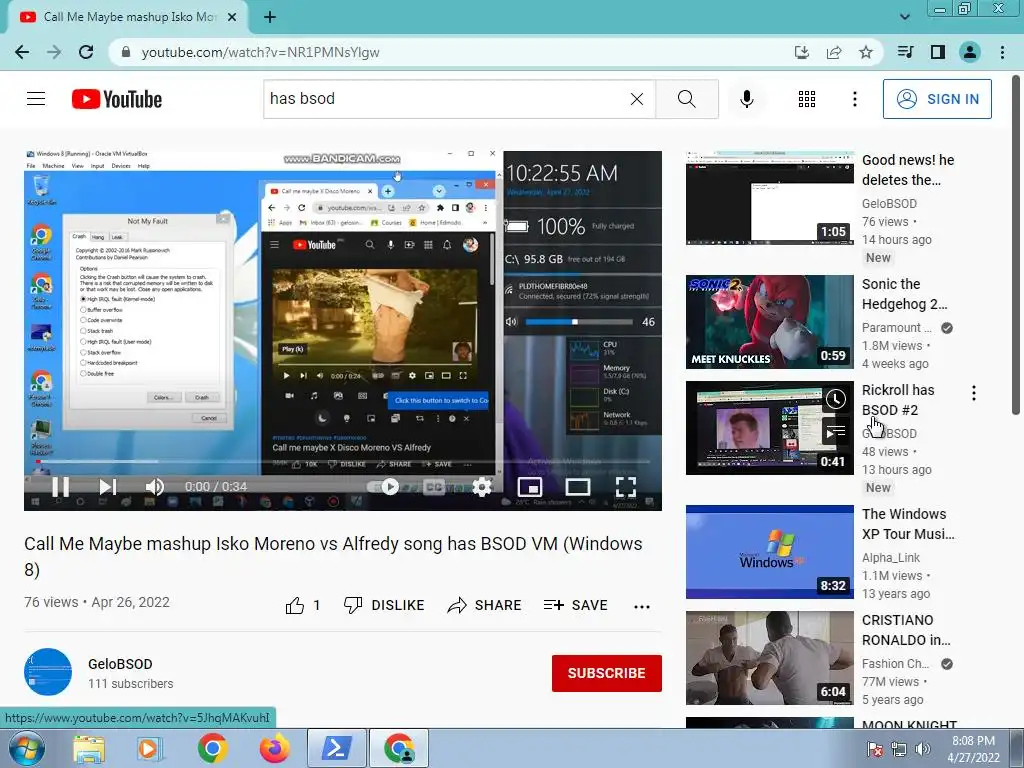Open the CRISTIANO RONALDO video title
This screenshot has height=768, width=1024.
[906, 630]
